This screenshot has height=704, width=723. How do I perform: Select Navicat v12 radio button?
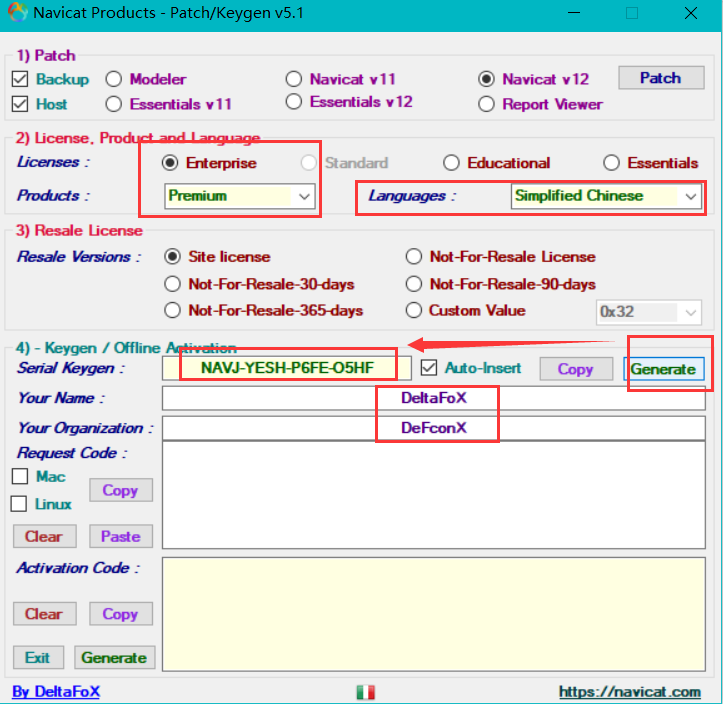point(486,79)
